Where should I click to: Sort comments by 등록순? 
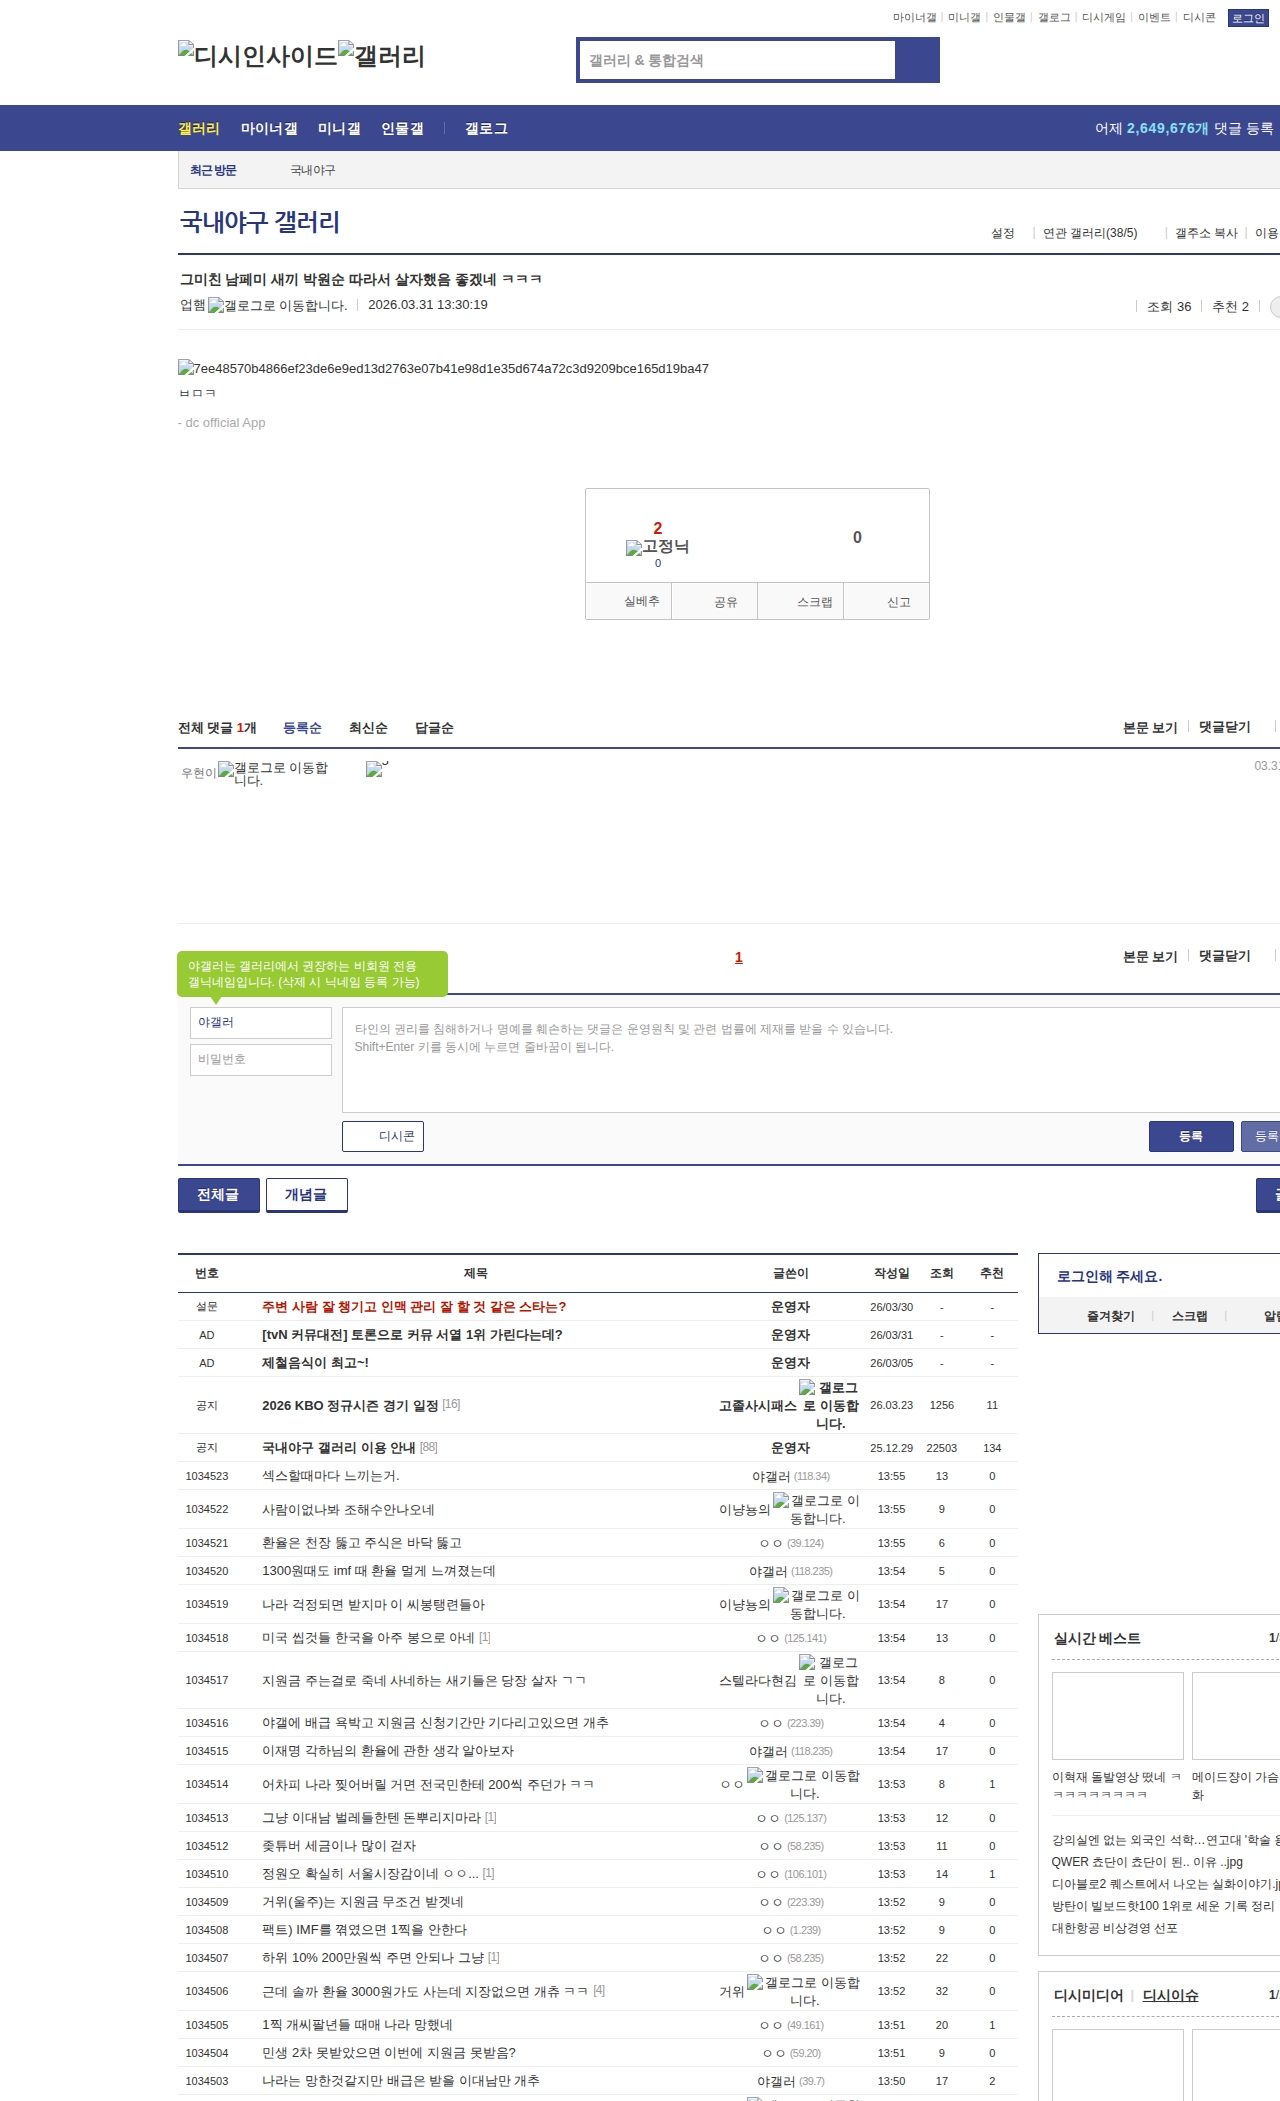pyautogui.click(x=302, y=728)
